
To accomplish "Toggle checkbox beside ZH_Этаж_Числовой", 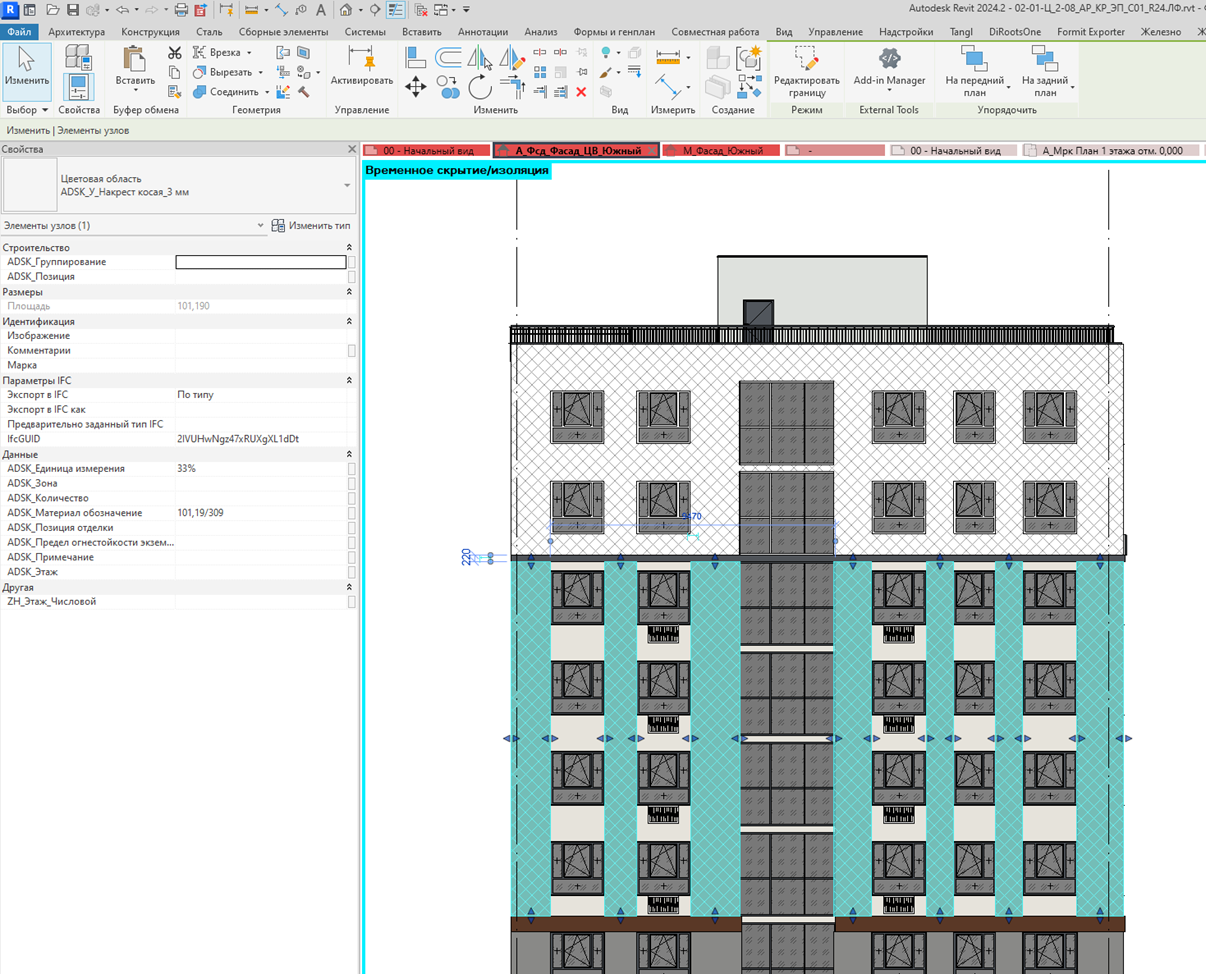I will click(352, 602).
